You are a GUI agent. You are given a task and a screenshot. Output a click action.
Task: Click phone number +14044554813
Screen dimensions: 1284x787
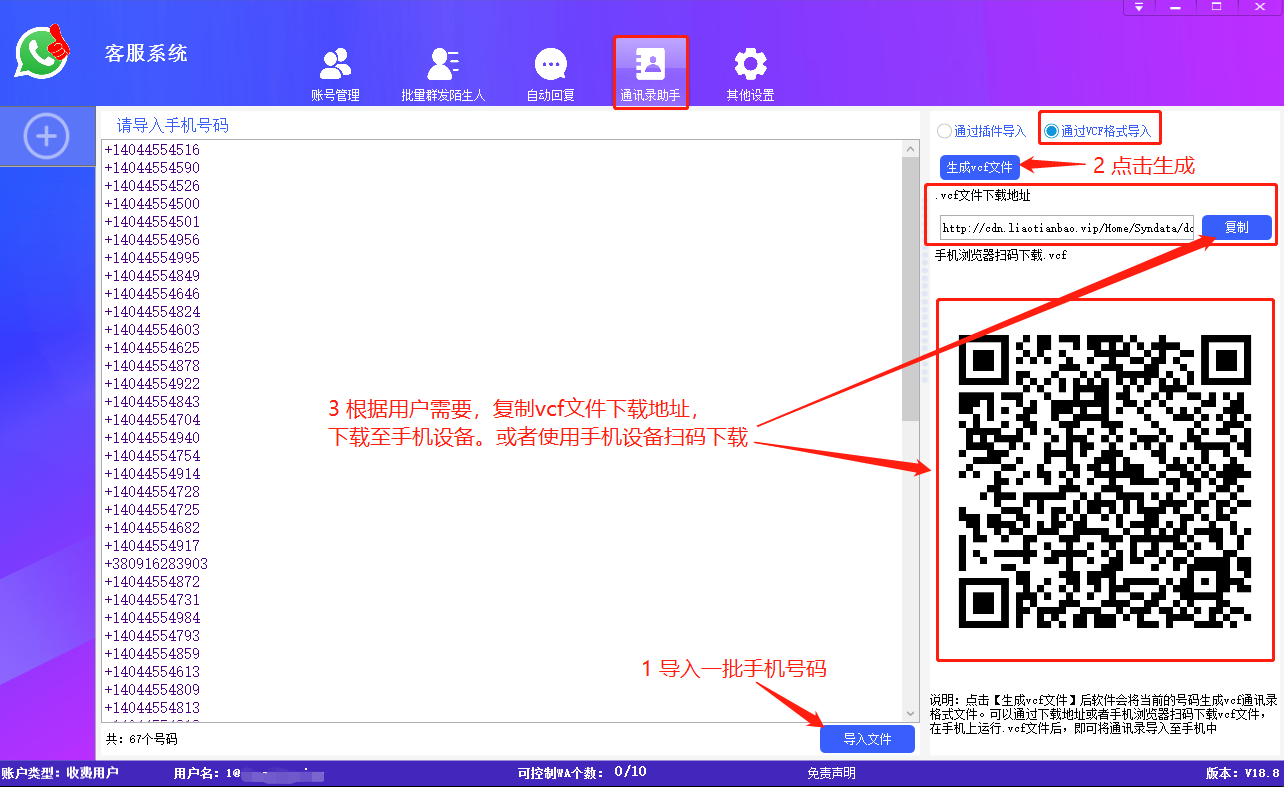click(152, 708)
